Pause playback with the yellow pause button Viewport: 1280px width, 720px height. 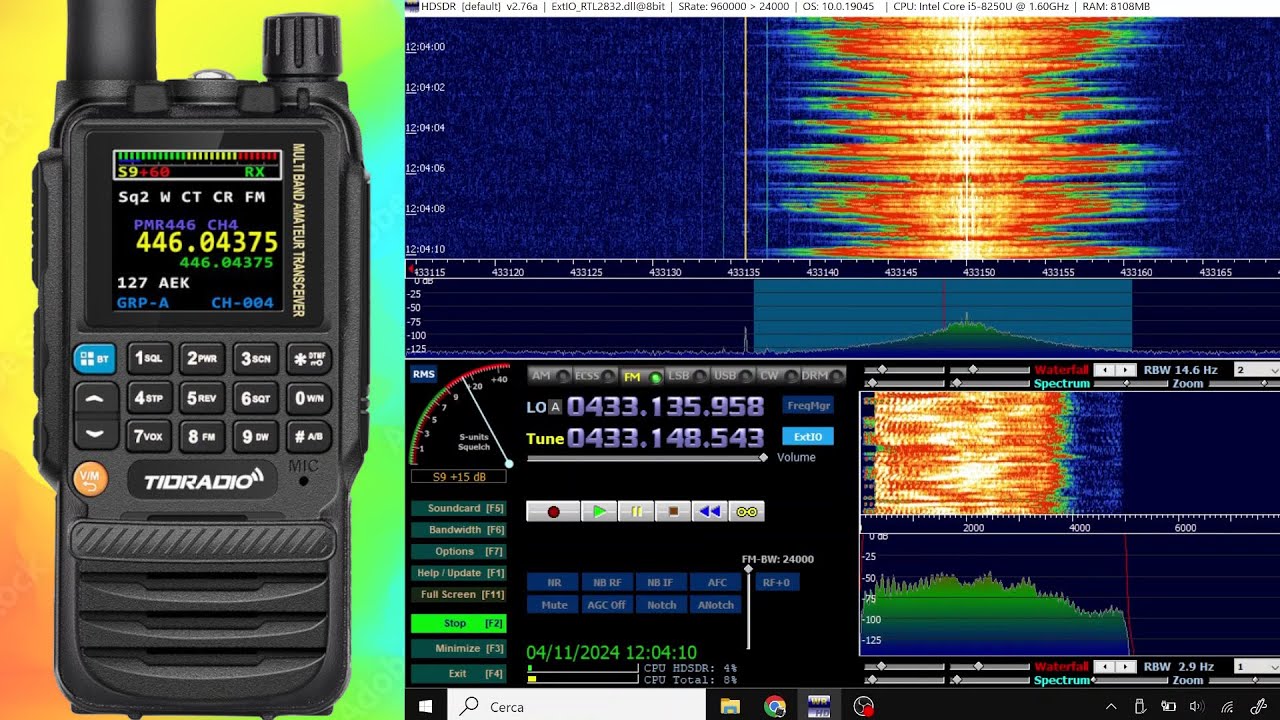pos(636,511)
